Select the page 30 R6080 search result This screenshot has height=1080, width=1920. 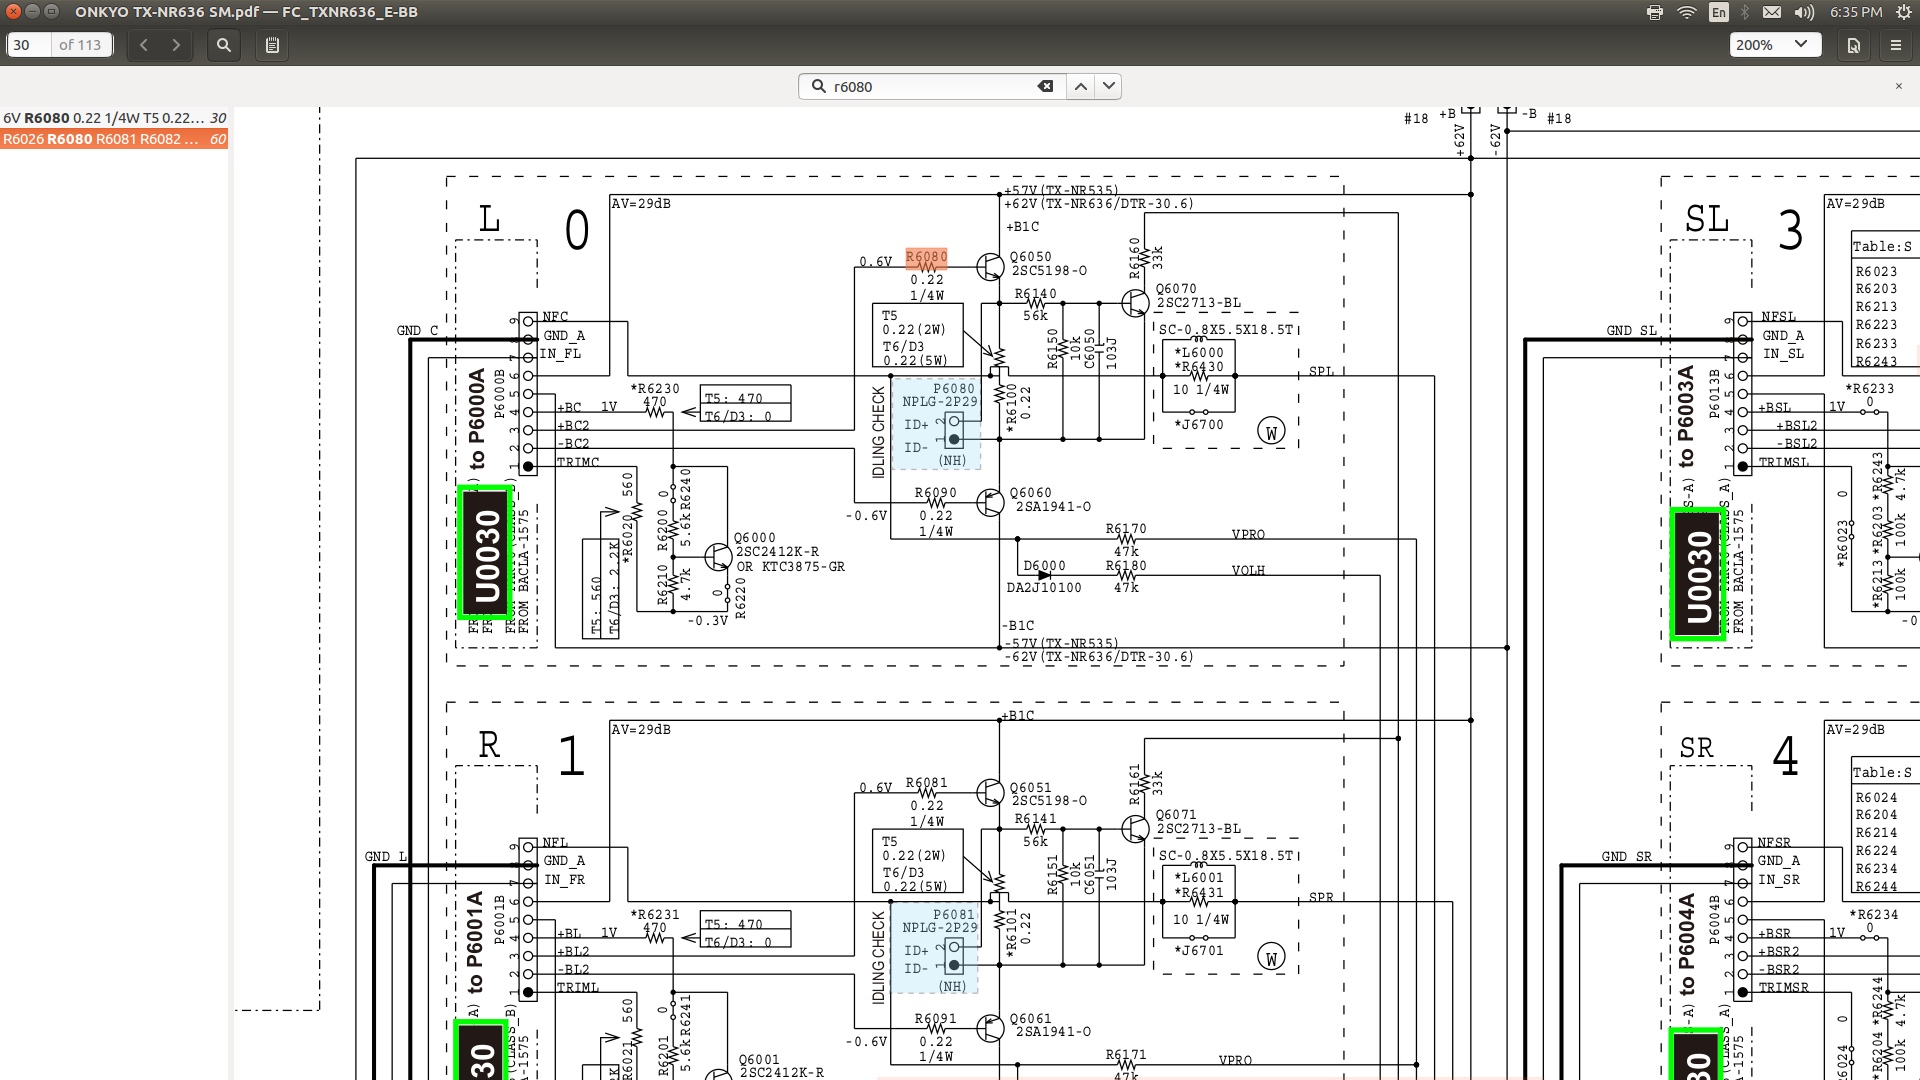pos(114,118)
